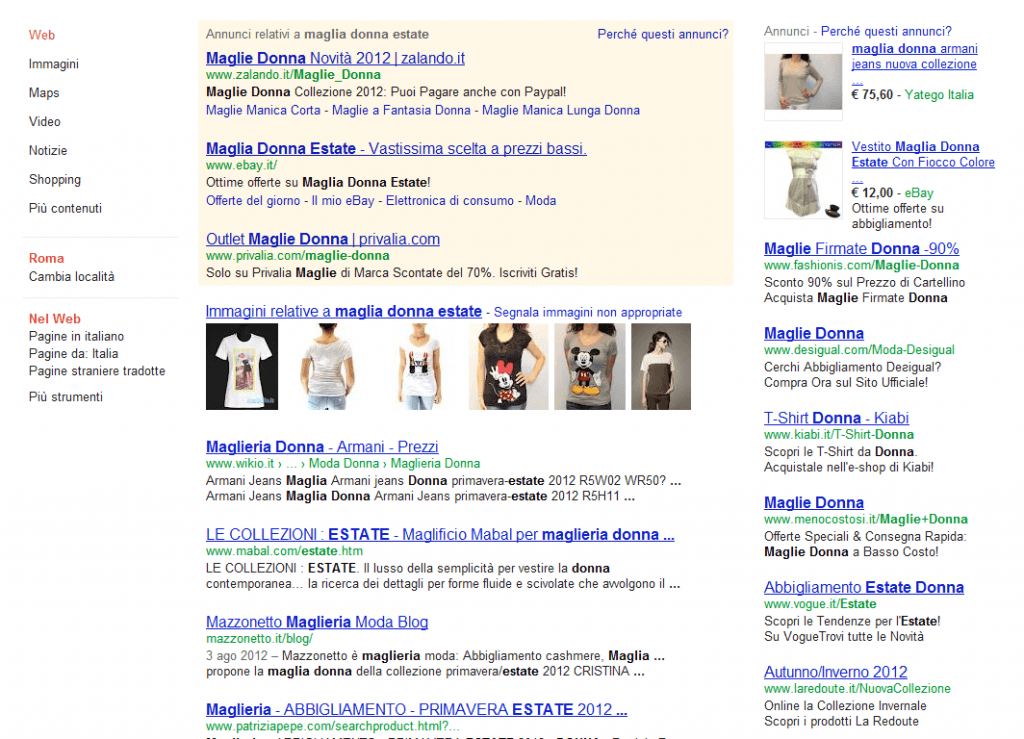Open Maglie Donna Novità 2012 zalando.it ad
The height and width of the screenshot is (739, 1024).
coord(335,58)
